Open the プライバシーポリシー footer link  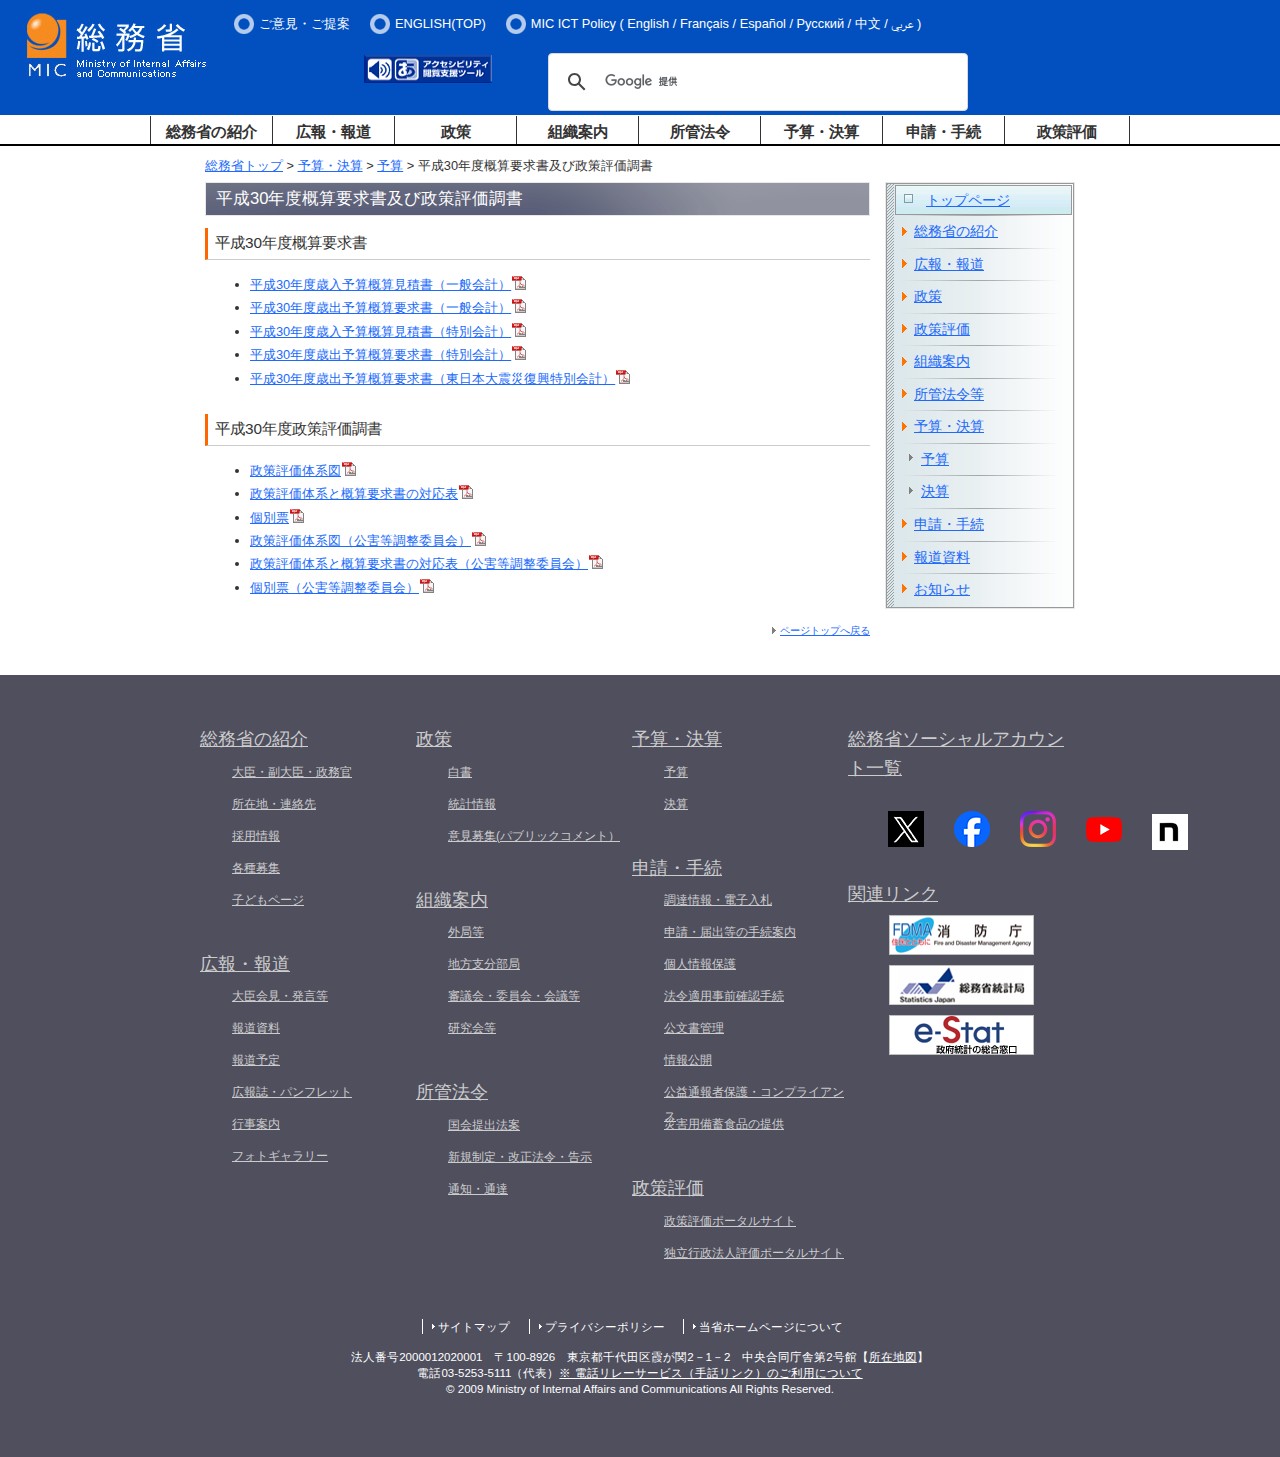click(x=605, y=1327)
